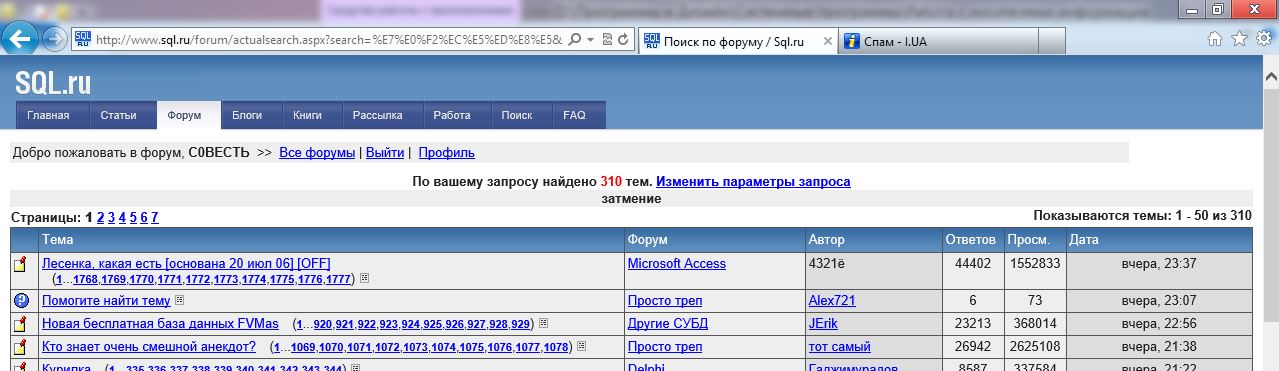Click the SQL.ru site favicon in address bar
The width and height of the screenshot is (1279, 371).
click(83, 40)
